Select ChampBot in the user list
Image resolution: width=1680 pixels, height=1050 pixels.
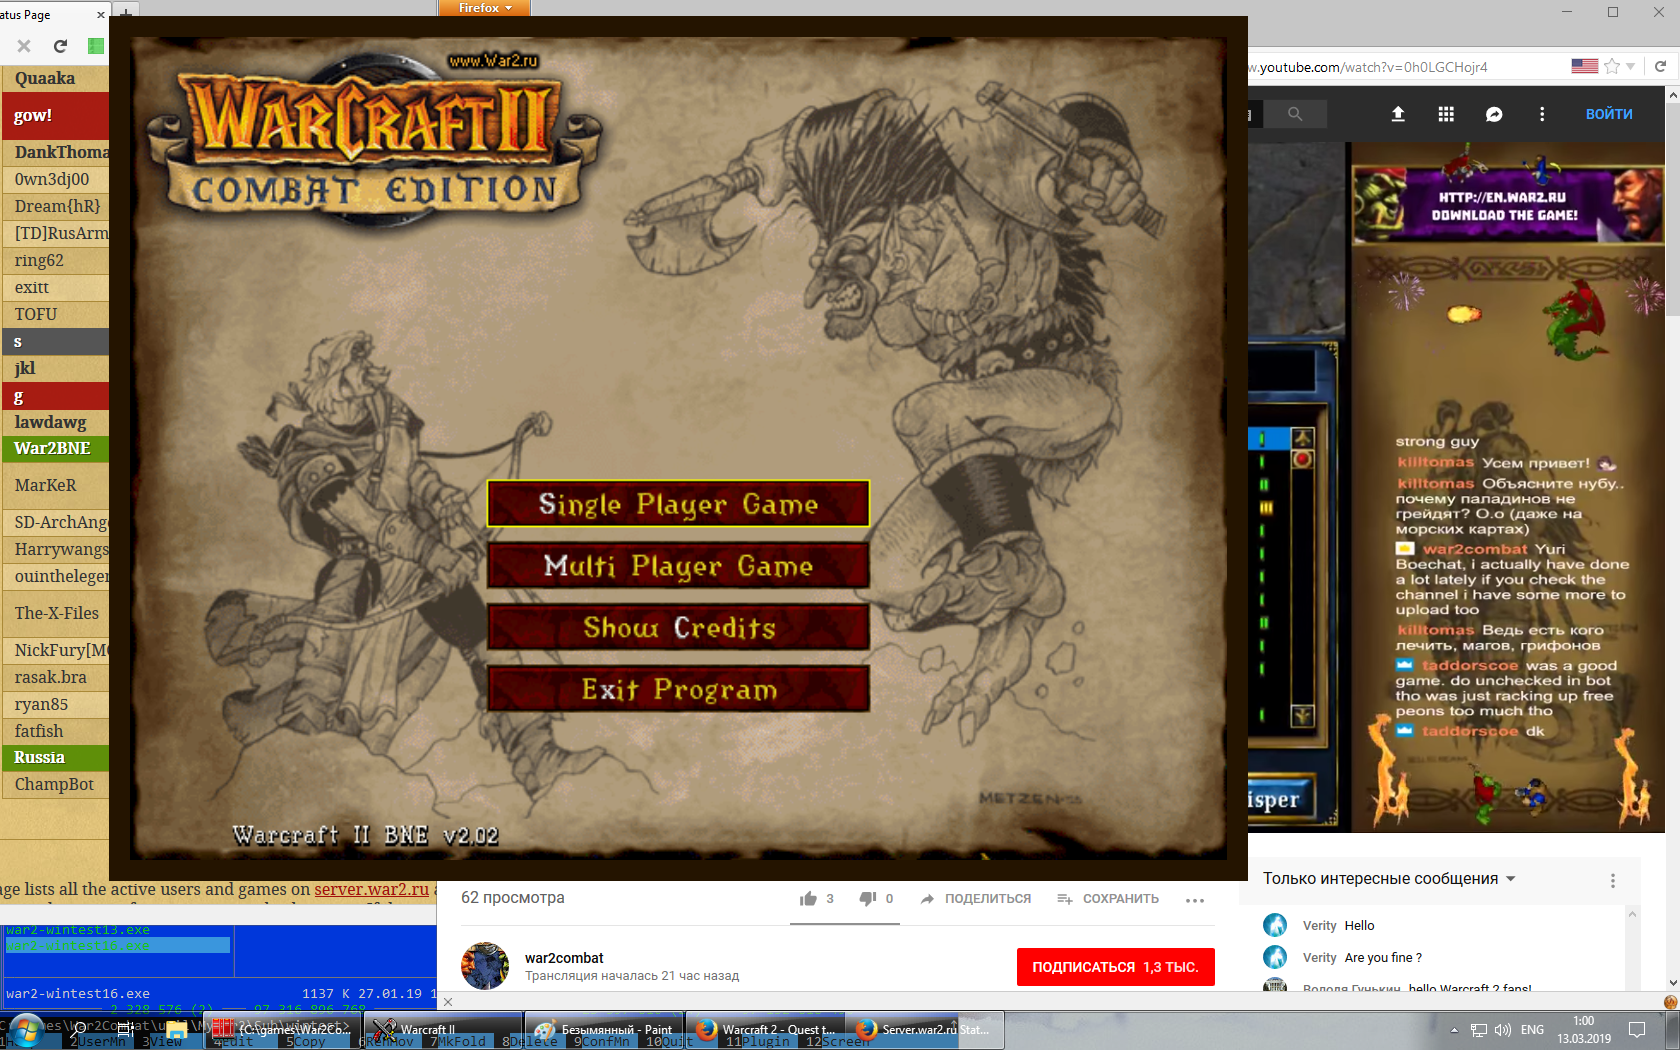55,784
